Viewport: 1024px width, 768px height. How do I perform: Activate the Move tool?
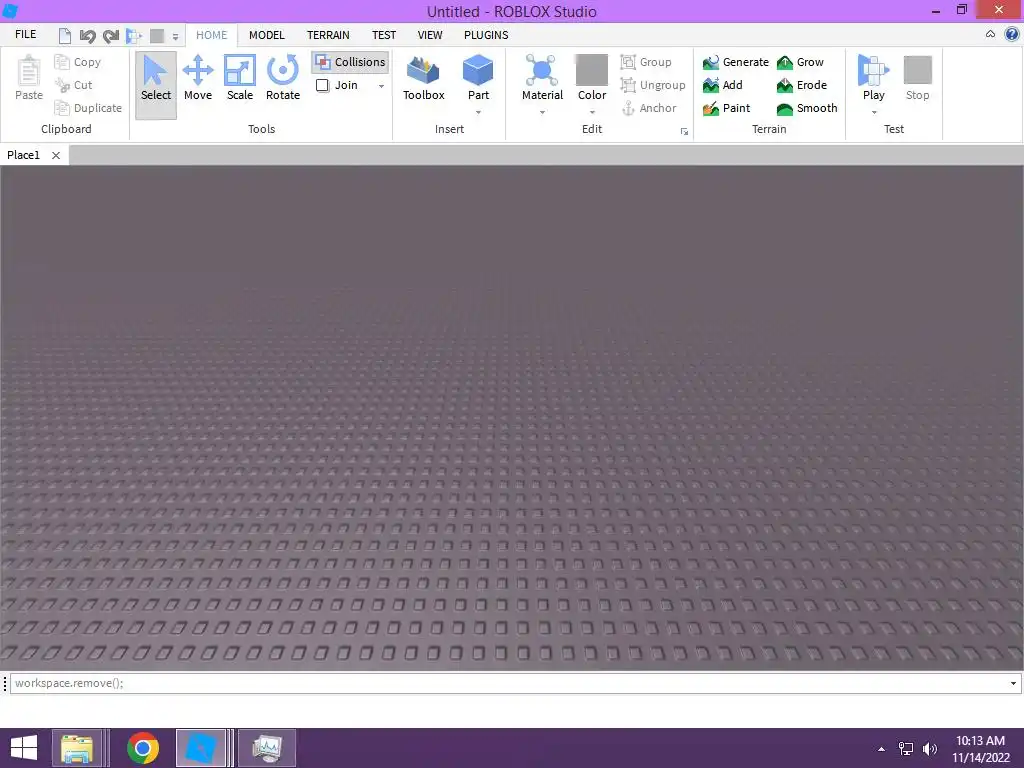pos(198,78)
